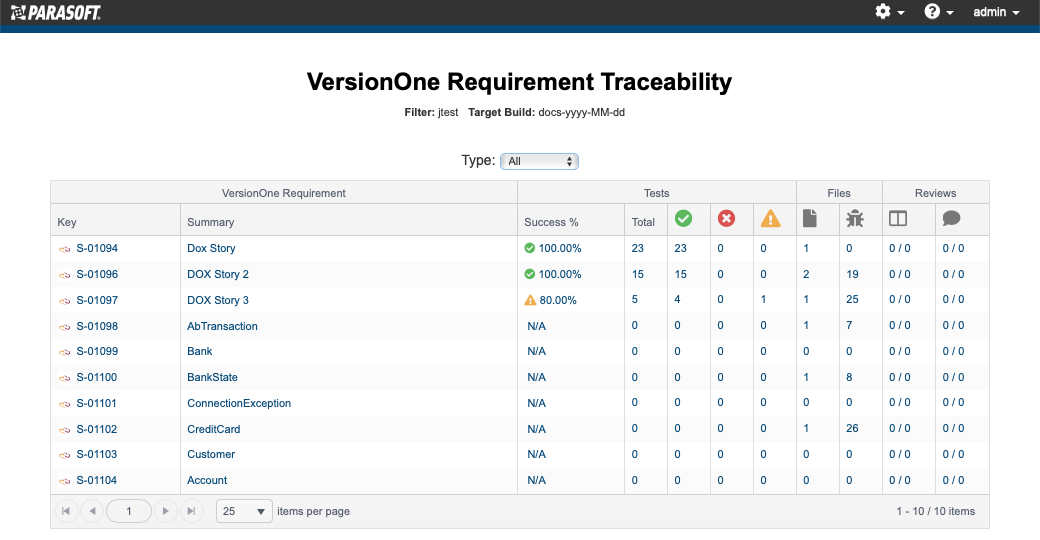The height and width of the screenshot is (540, 1040).
Task: Click total tests value 23
Action: (x=637, y=248)
